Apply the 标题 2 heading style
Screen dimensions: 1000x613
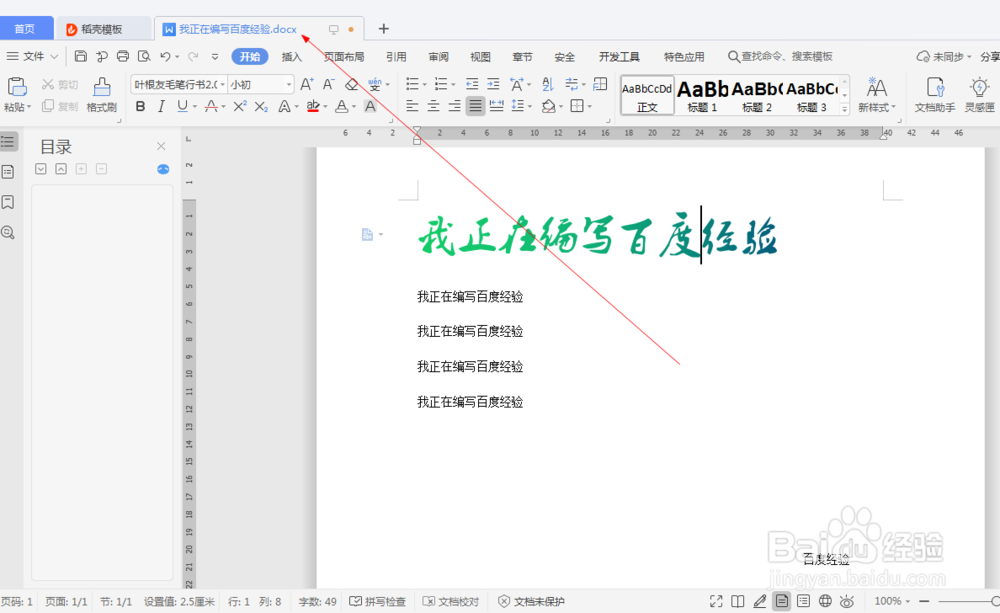point(757,95)
